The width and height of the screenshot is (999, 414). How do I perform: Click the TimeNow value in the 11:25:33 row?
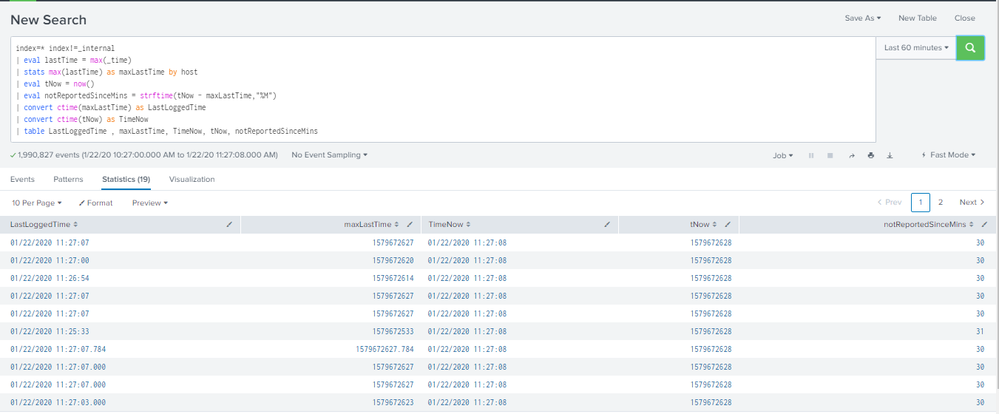click(467, 331)
